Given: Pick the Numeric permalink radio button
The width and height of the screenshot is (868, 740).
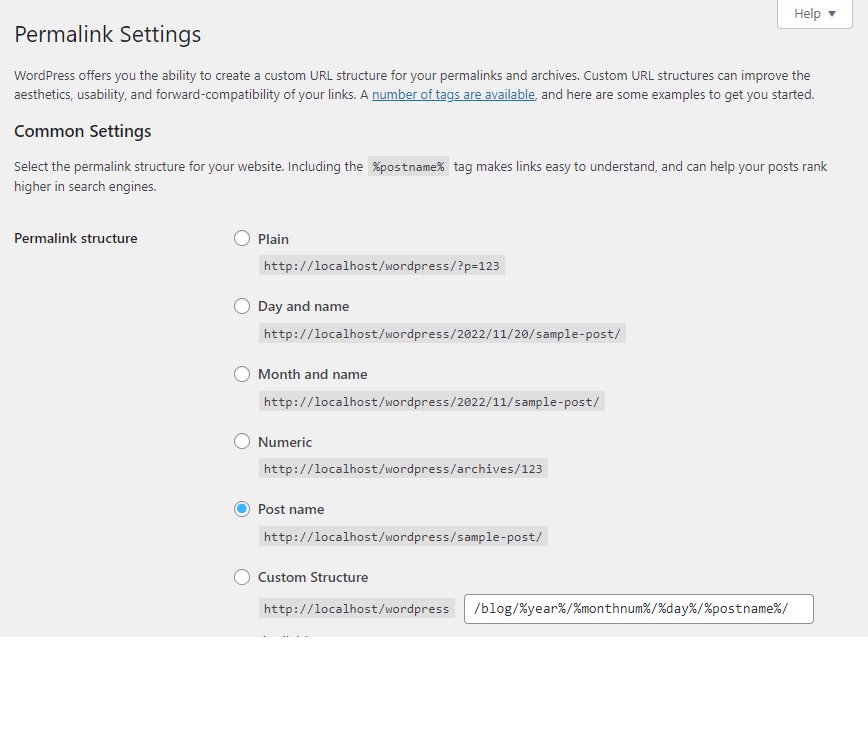Looking at the screenshot, I should pos(242,441).
